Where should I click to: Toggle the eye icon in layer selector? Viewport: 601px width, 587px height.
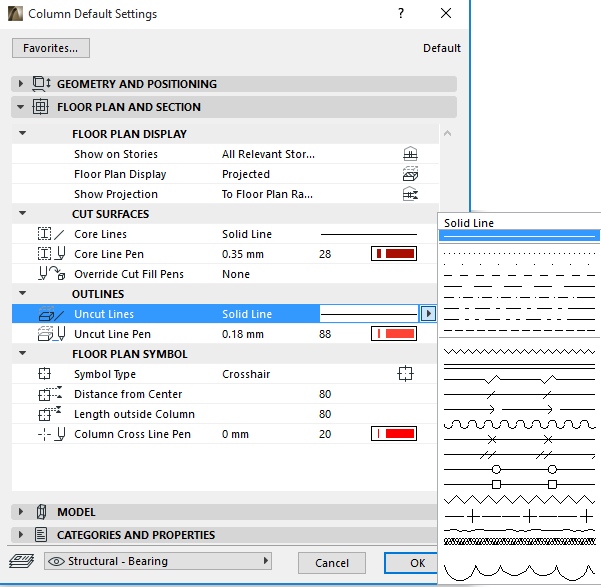57,561
